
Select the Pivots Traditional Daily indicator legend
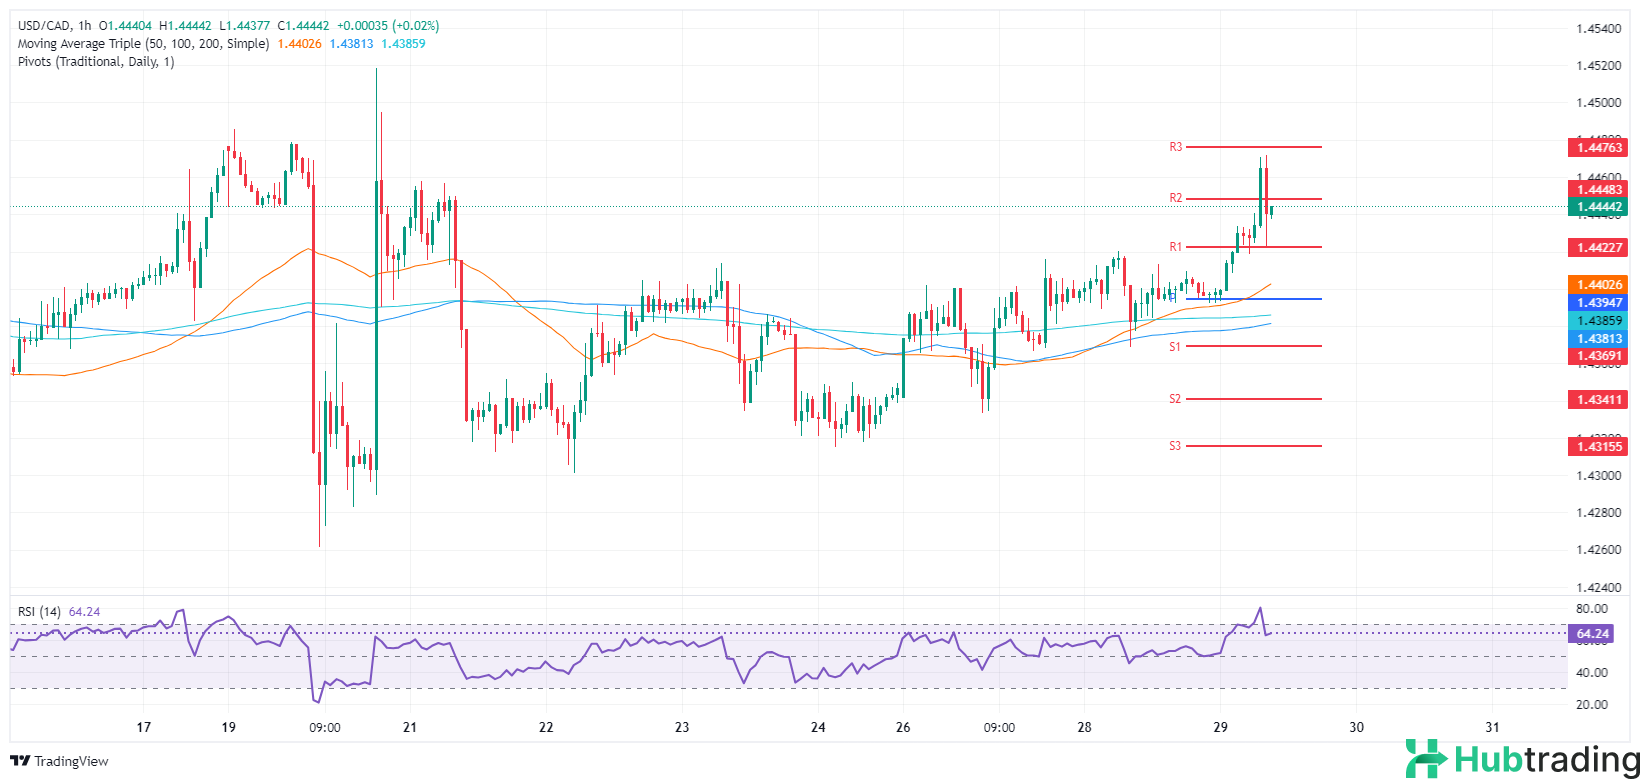(96, 62)
